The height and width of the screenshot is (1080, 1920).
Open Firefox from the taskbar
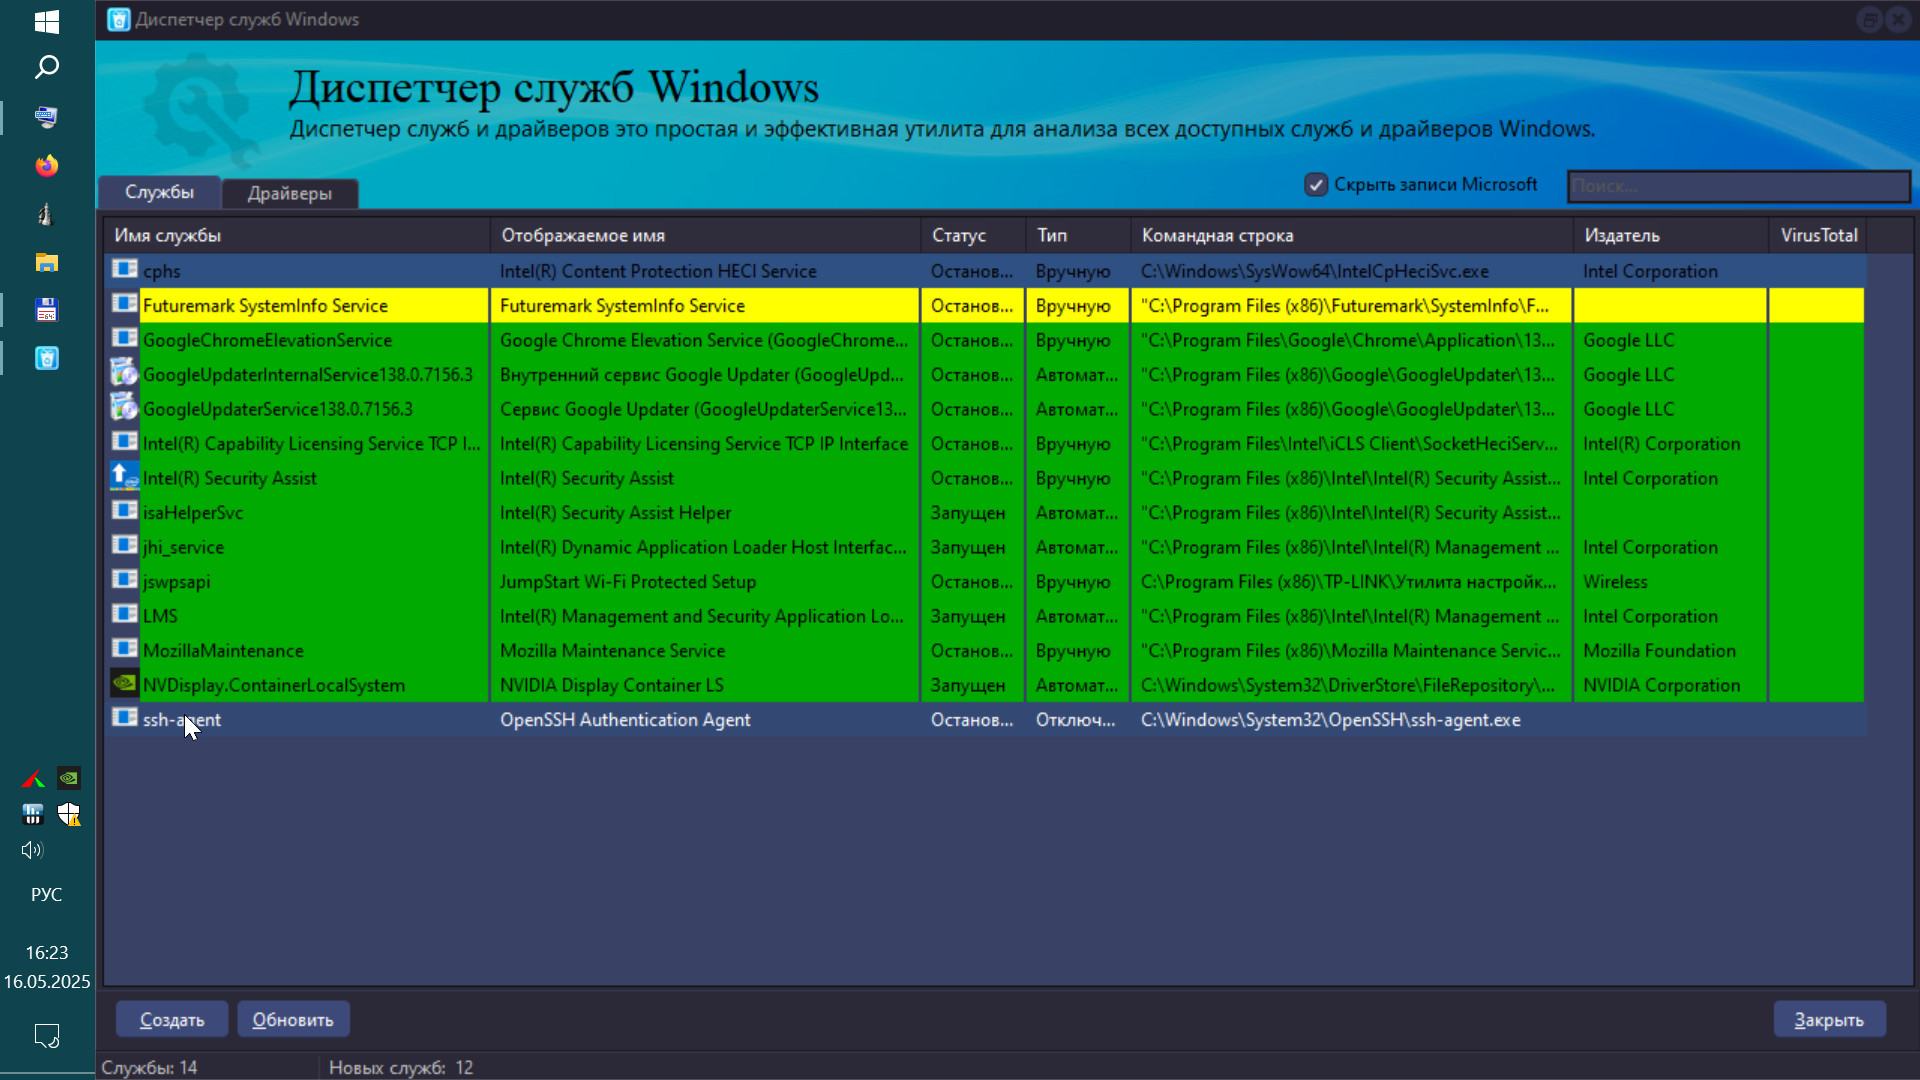coord(47,166)
